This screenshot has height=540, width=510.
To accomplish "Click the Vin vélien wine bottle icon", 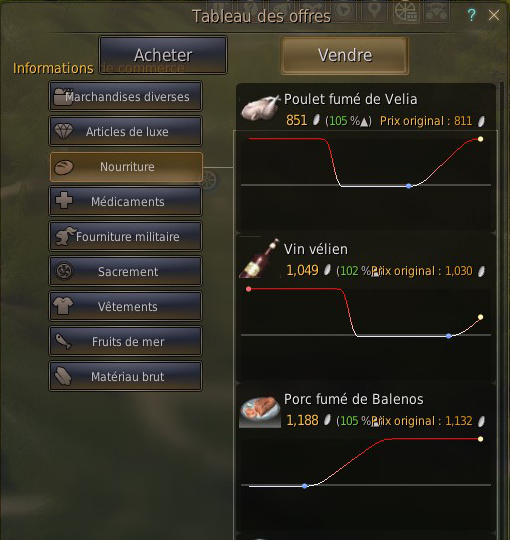I will point(260,258).
